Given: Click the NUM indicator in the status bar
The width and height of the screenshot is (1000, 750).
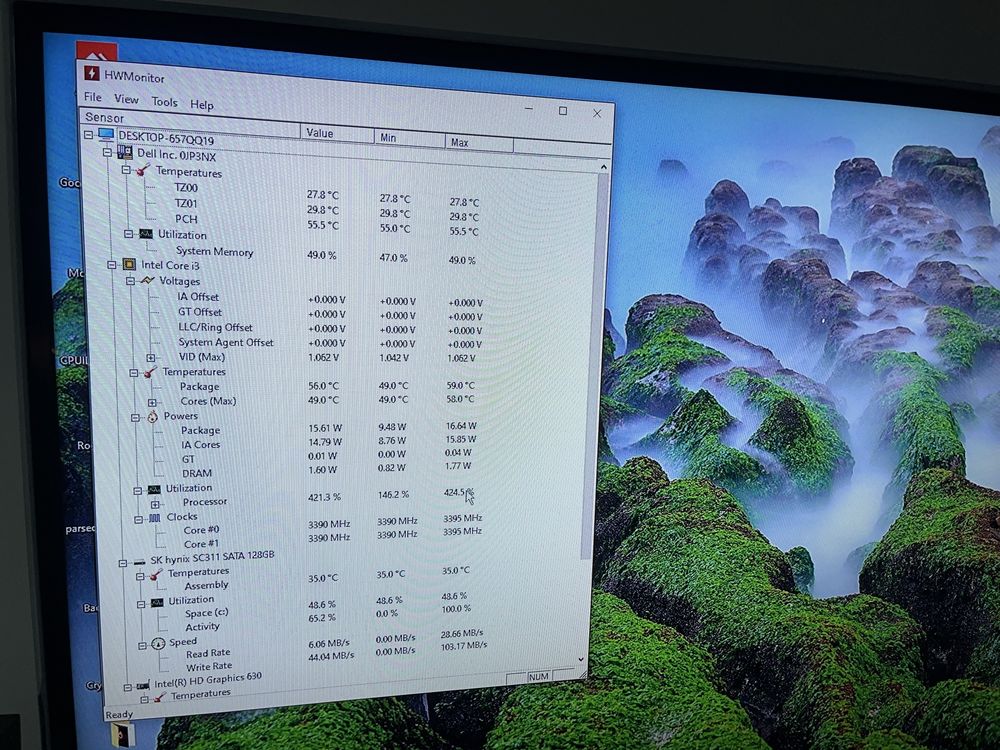Looking at the screenshot, I should [x=538, y=677].
